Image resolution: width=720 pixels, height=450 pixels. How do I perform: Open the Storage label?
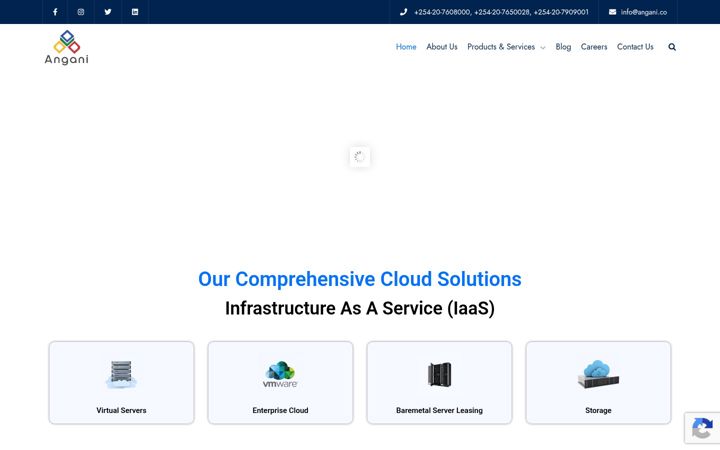tap(598, 411)
